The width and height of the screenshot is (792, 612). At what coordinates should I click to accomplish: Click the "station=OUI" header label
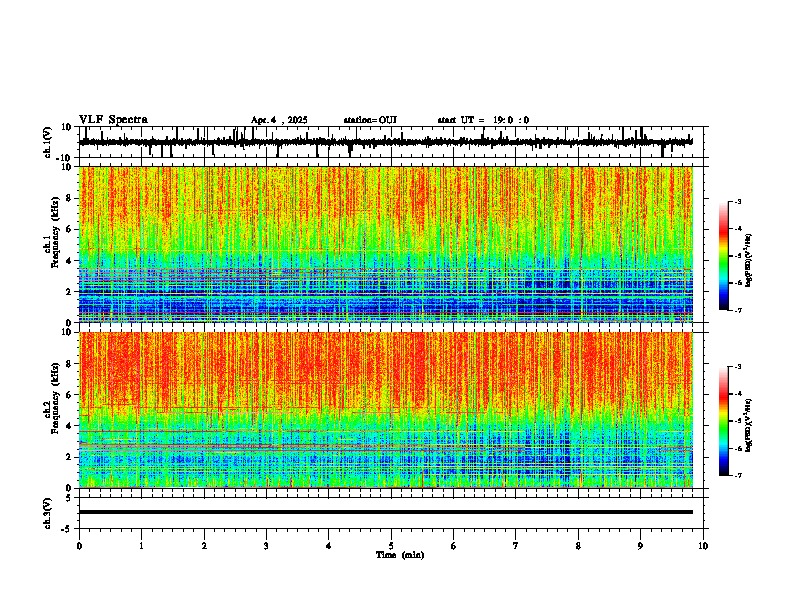(370, 120)
